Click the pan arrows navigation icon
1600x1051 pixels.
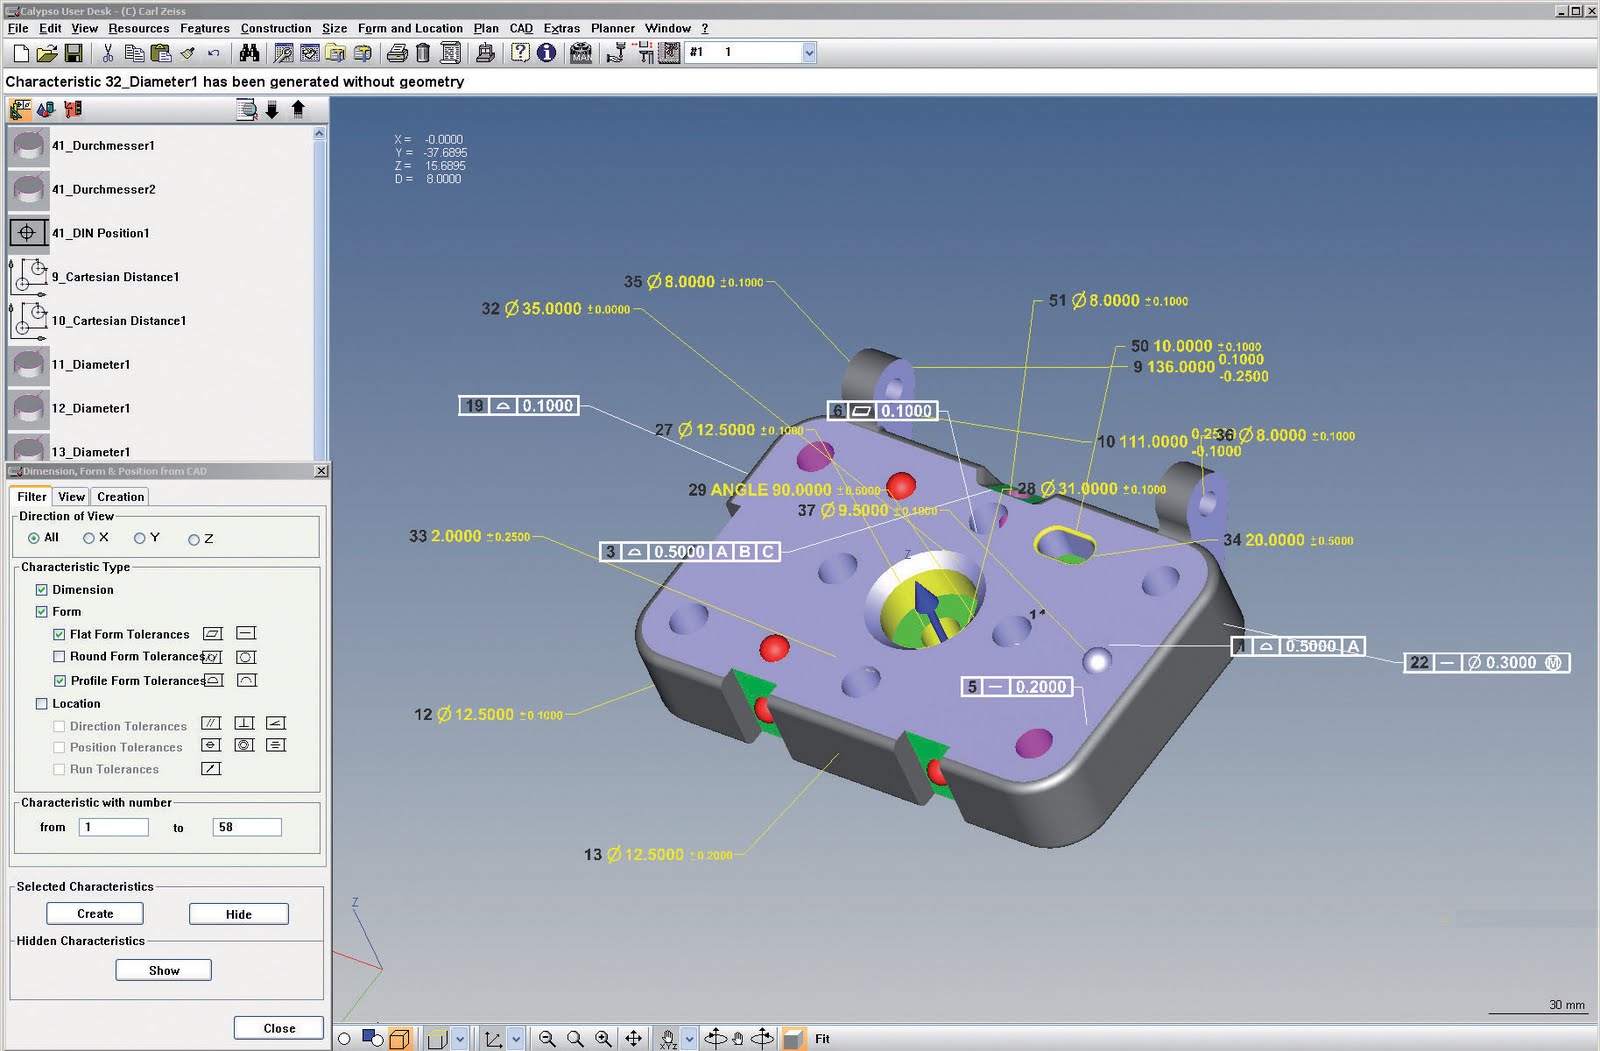[x=633, y=1038]
